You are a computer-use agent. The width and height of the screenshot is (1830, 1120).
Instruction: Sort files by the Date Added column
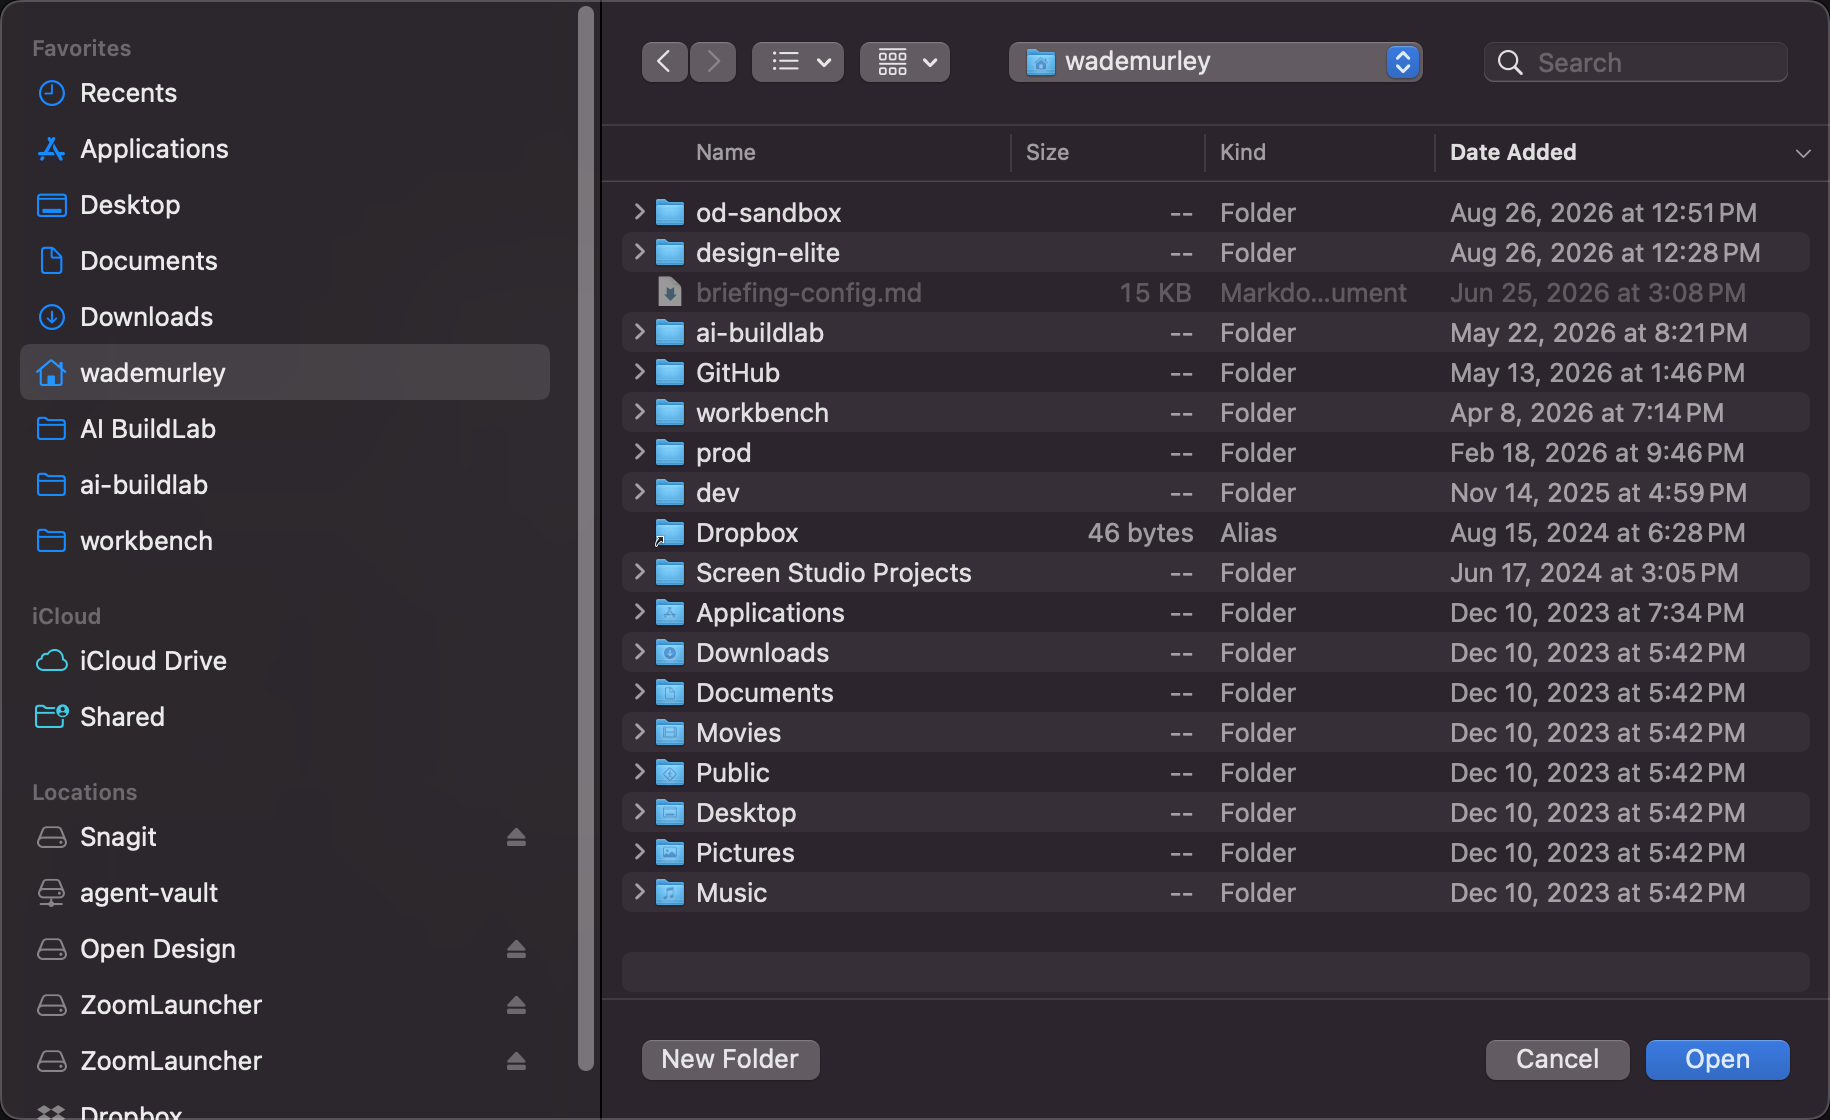pos(1513,152)
